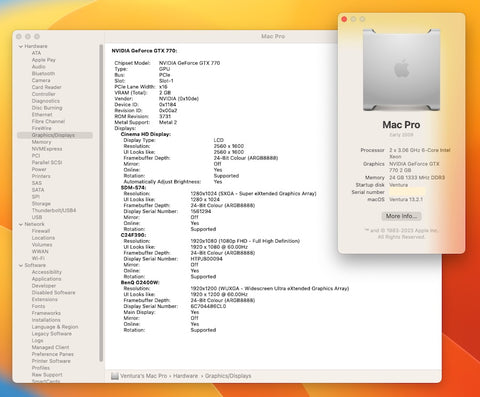The width and height of the screenshot is (480, 397).
Task: Open Language & Region entry
Action: click(55, 327)
